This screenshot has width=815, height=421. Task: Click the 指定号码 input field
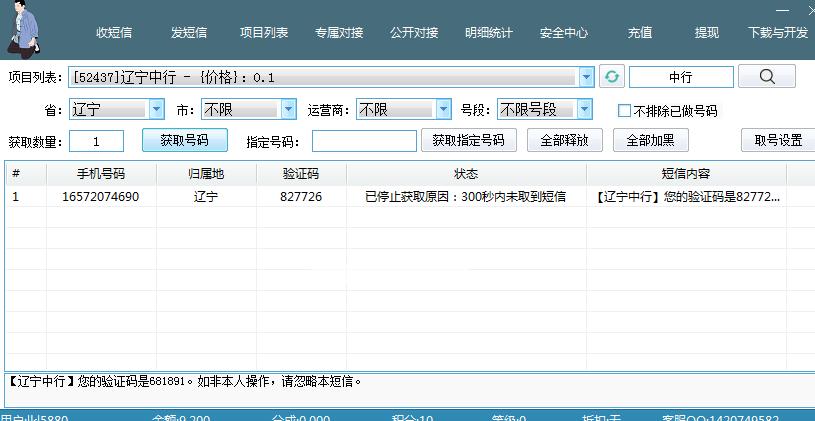(364, 141)
